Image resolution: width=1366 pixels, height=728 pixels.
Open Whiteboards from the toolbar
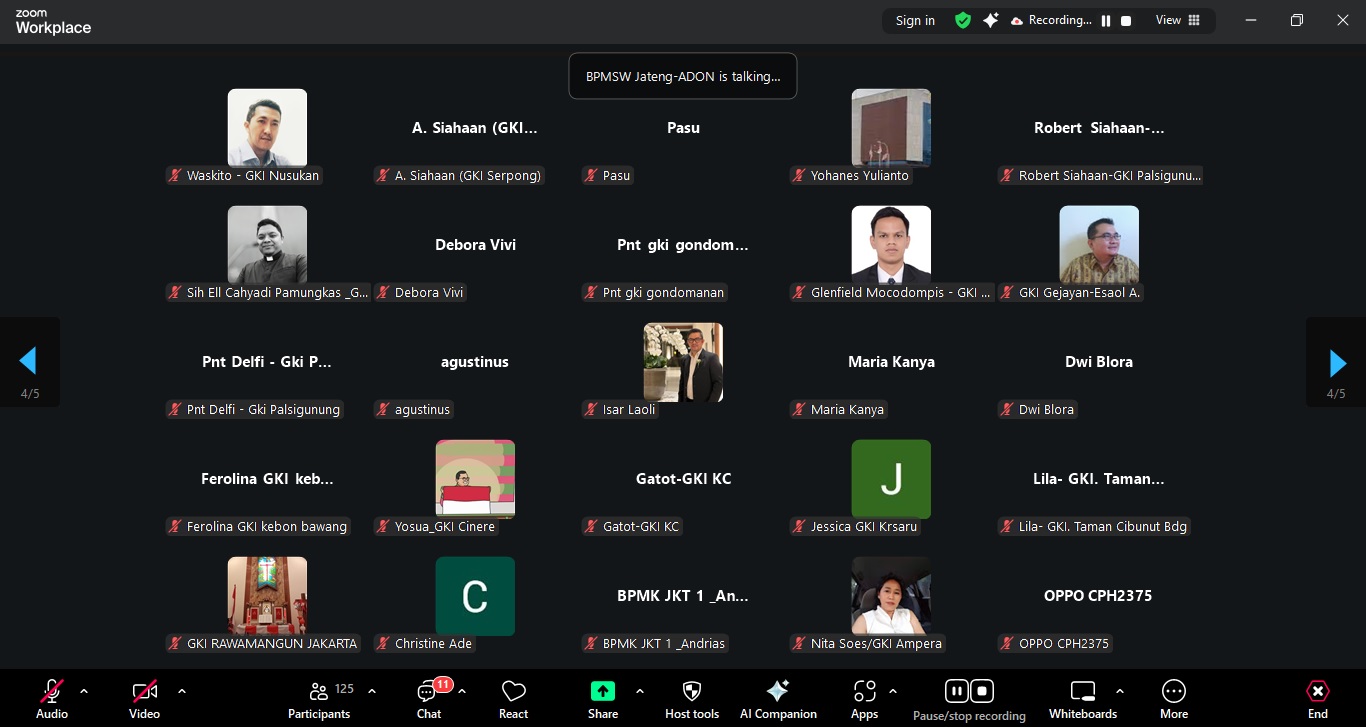click(x=1083, y=698)
